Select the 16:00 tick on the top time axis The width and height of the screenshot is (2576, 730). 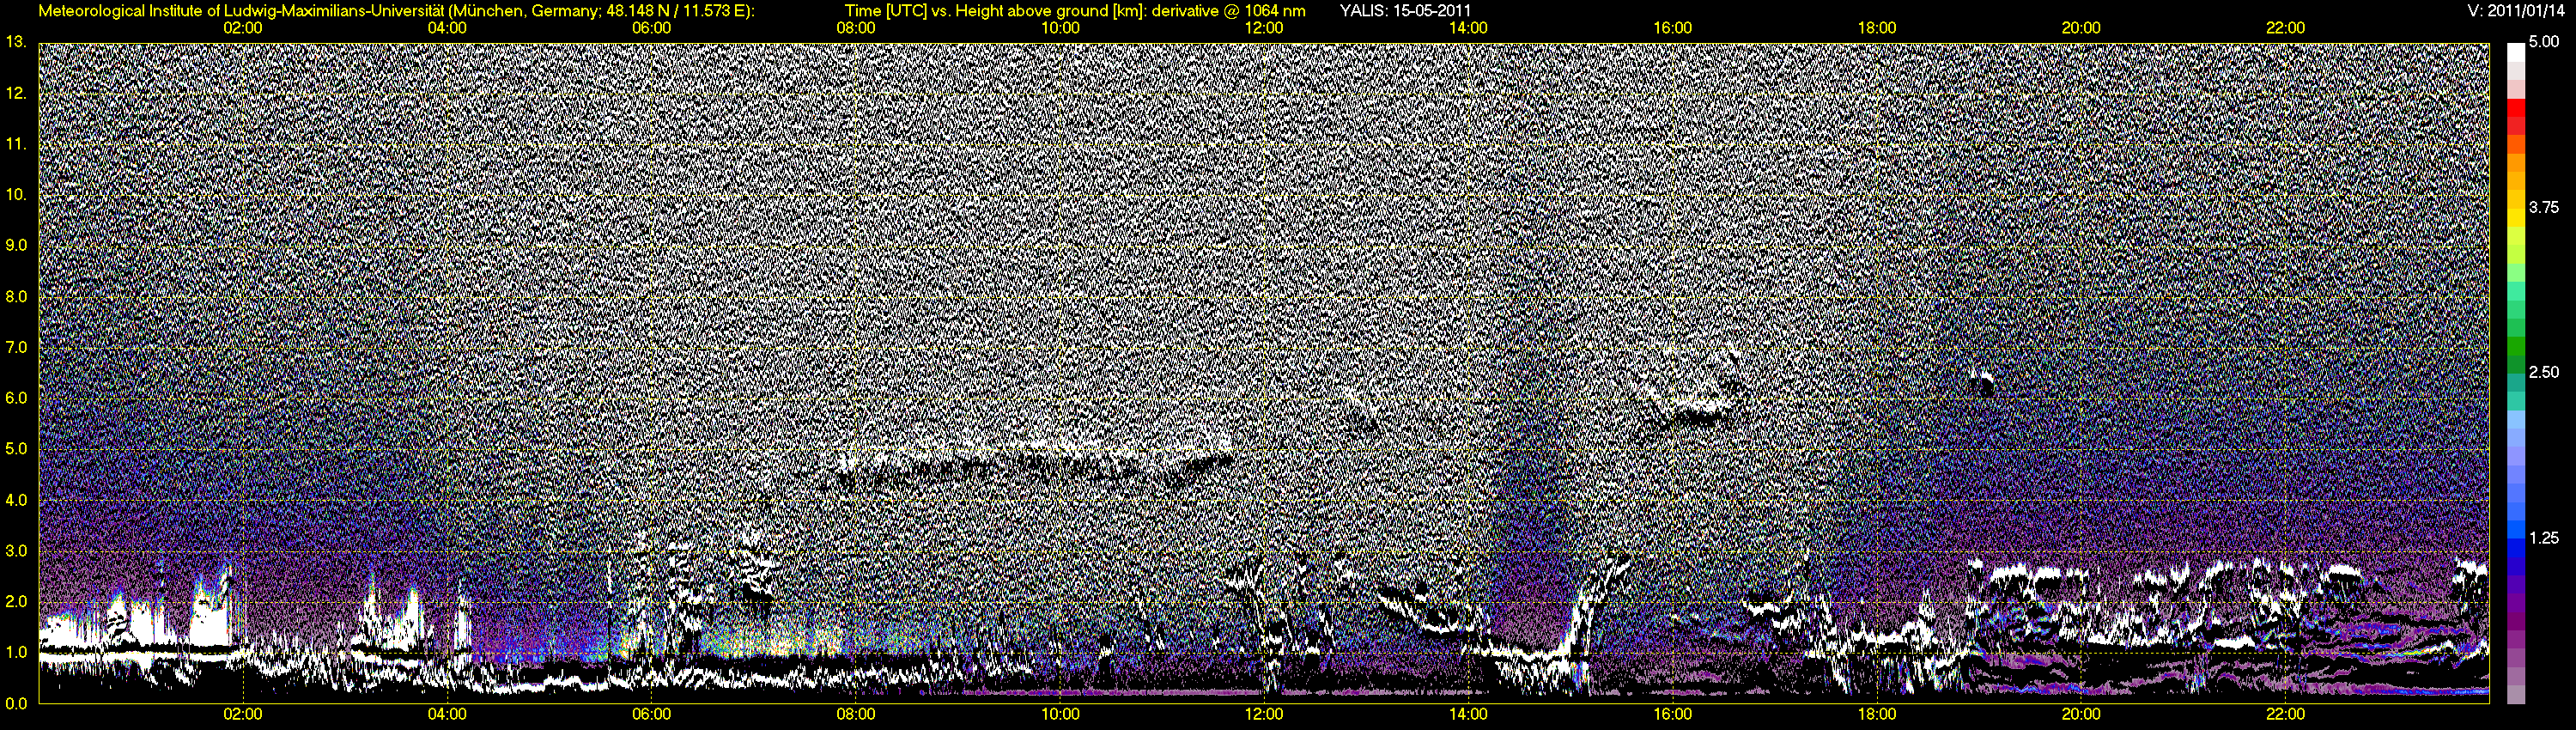(x=1673, y=28)
